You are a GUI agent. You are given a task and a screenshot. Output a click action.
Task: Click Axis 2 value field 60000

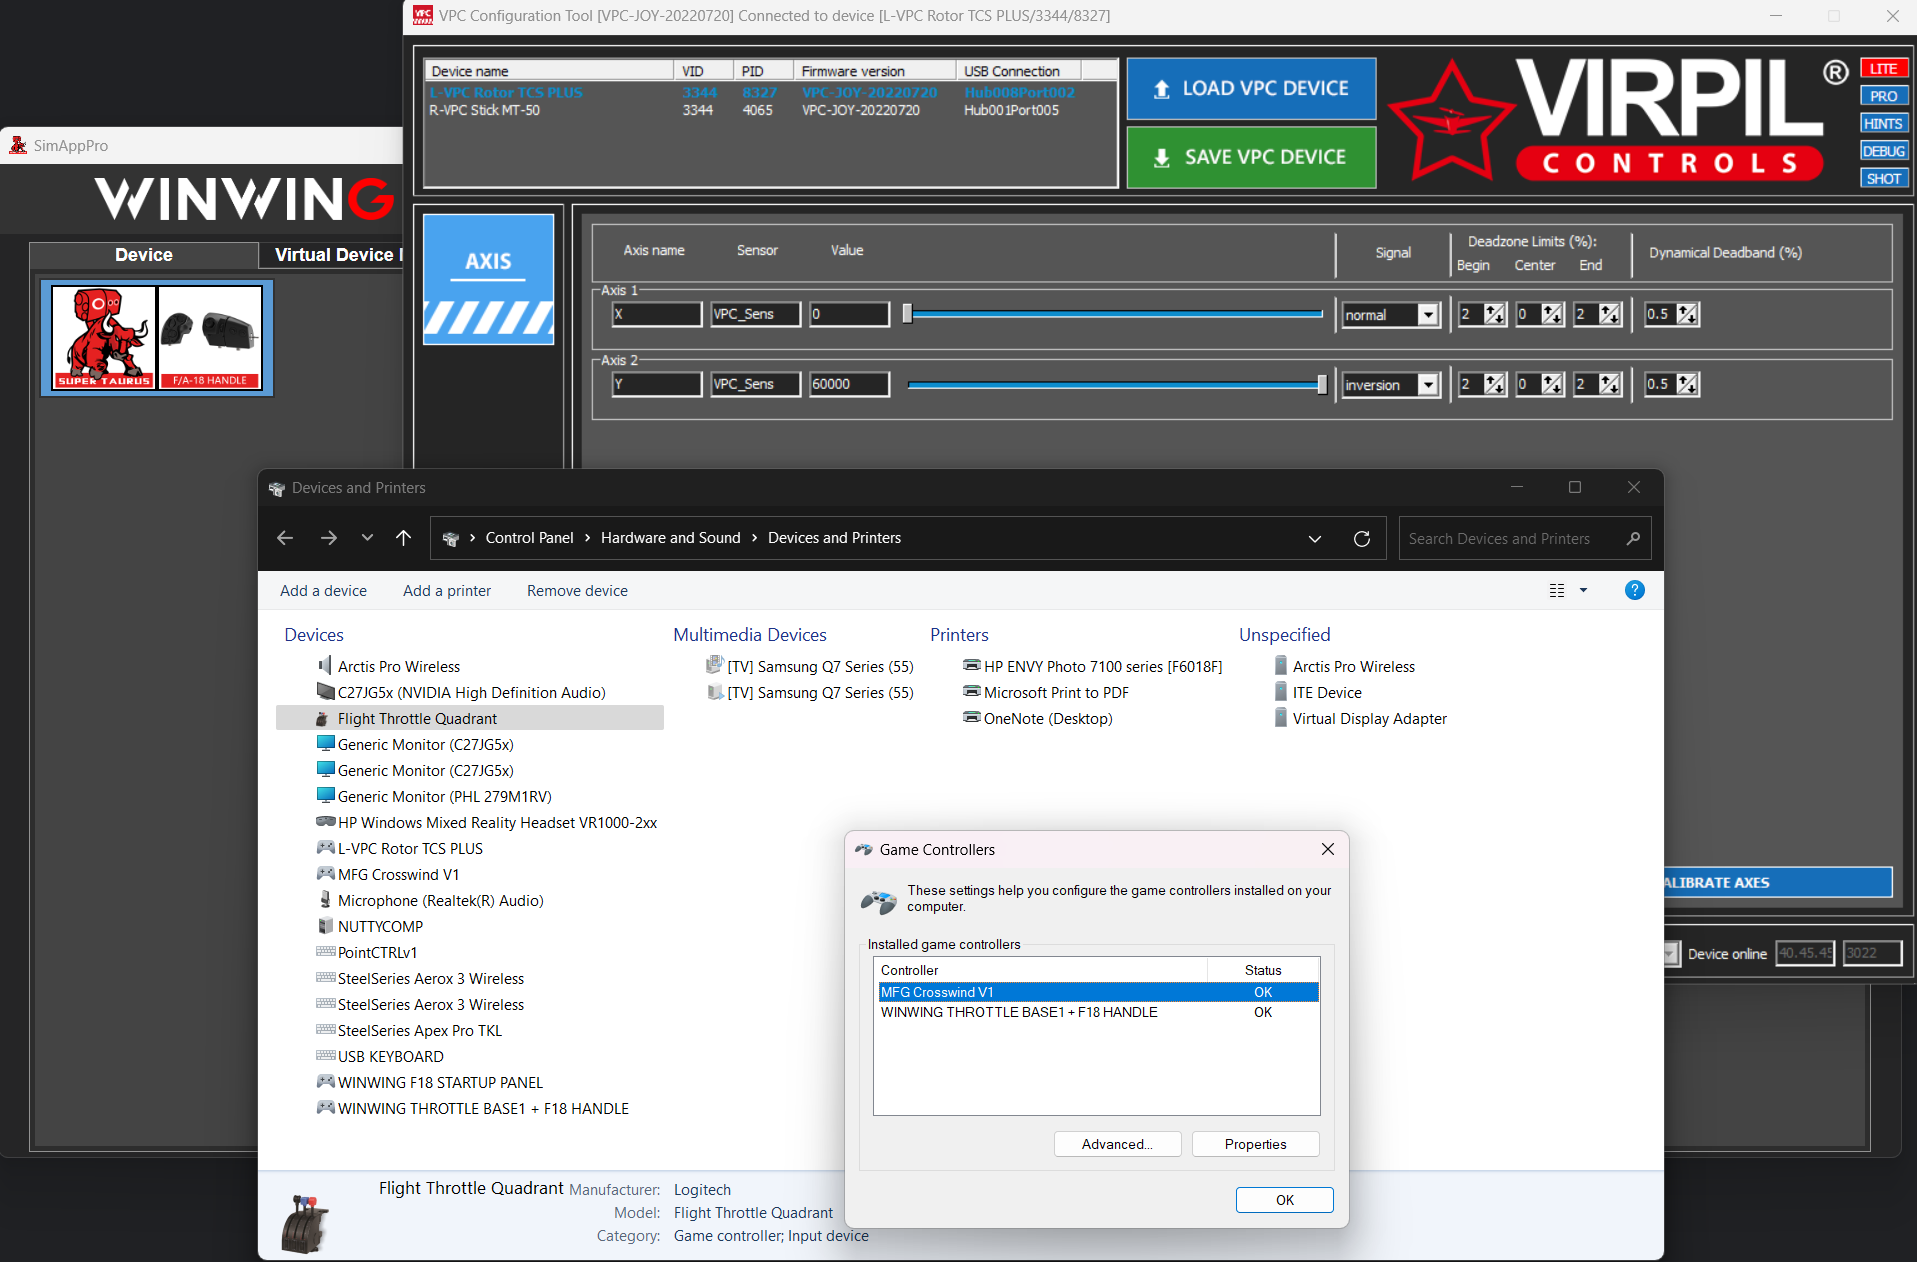coord(849,385)
